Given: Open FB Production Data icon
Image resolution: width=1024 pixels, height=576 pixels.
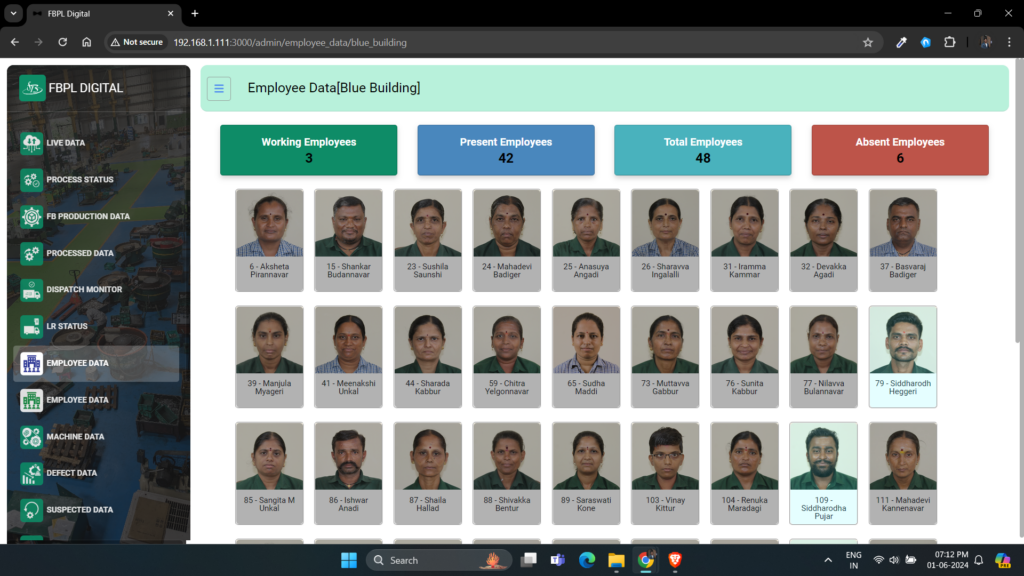Looking at the screenshot, I should coord(31,216).
